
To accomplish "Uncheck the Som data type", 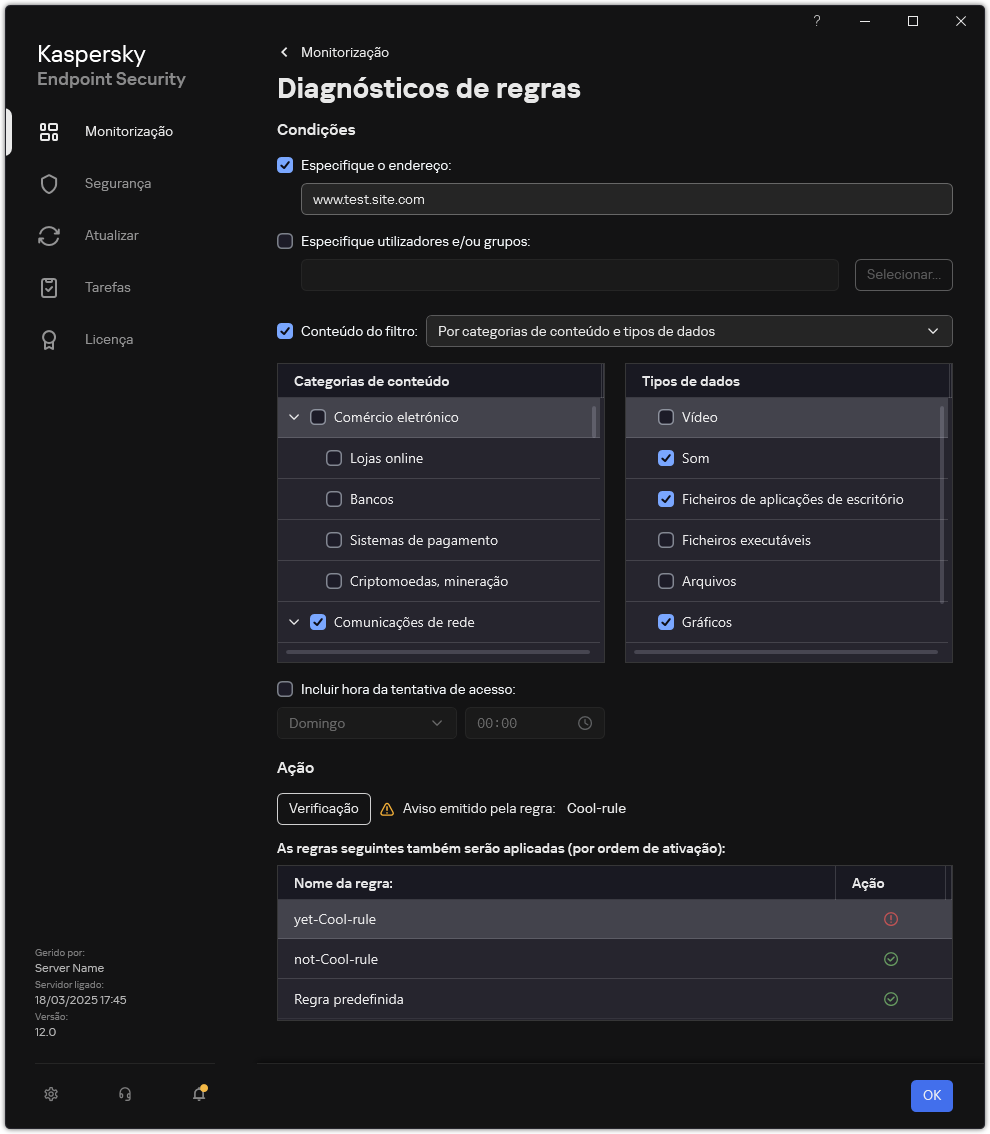I will coord(665,458).
